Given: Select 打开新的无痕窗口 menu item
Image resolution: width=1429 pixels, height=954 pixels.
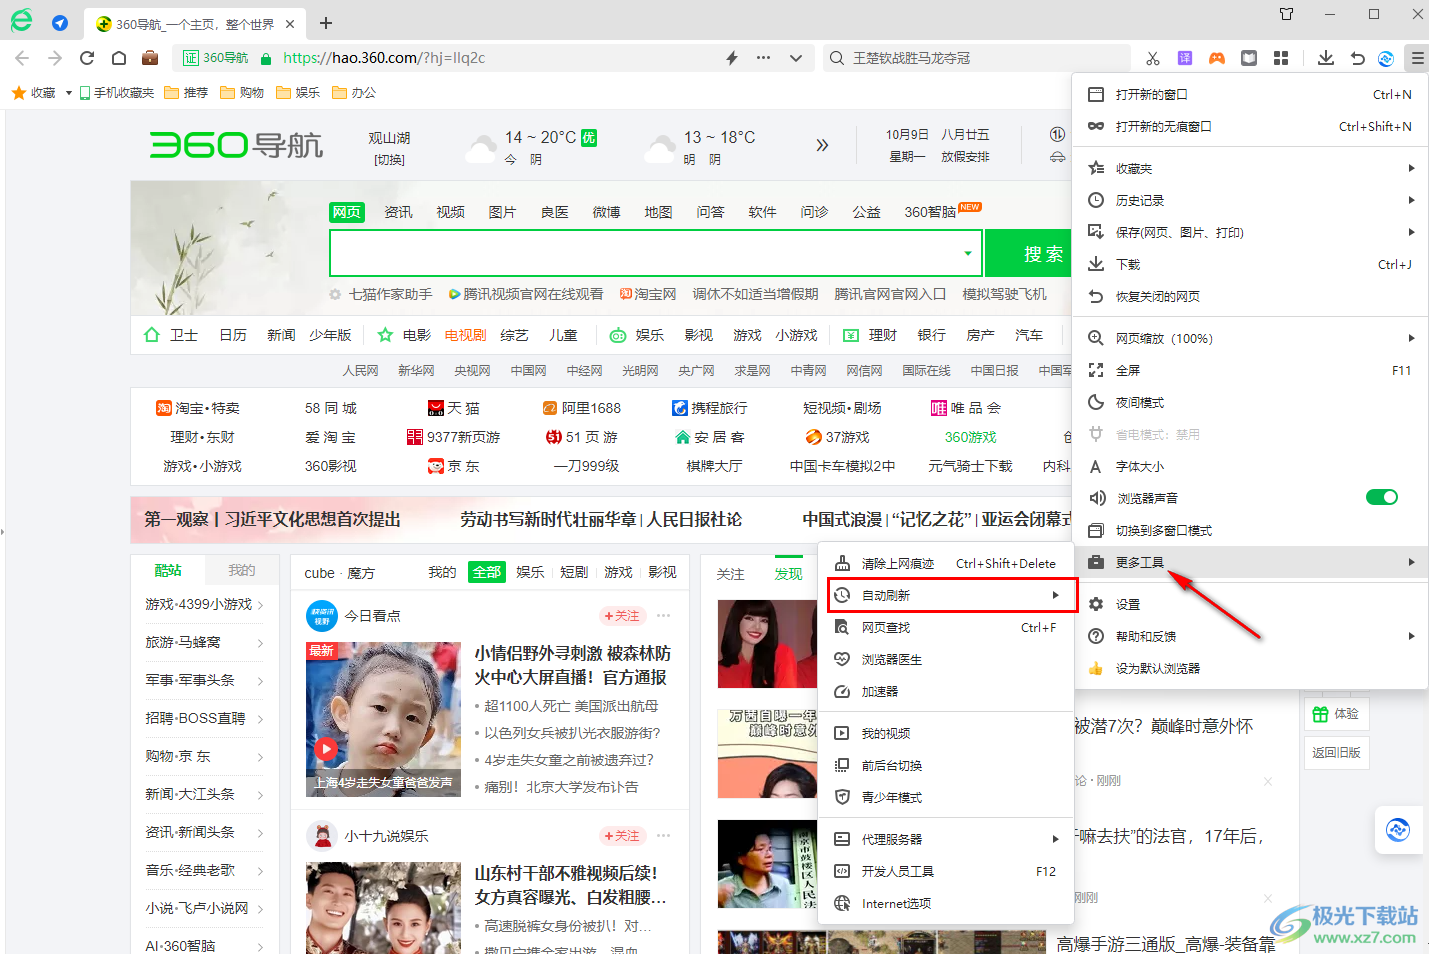Looking at the screenshot, I should [x=1250, y=126].
